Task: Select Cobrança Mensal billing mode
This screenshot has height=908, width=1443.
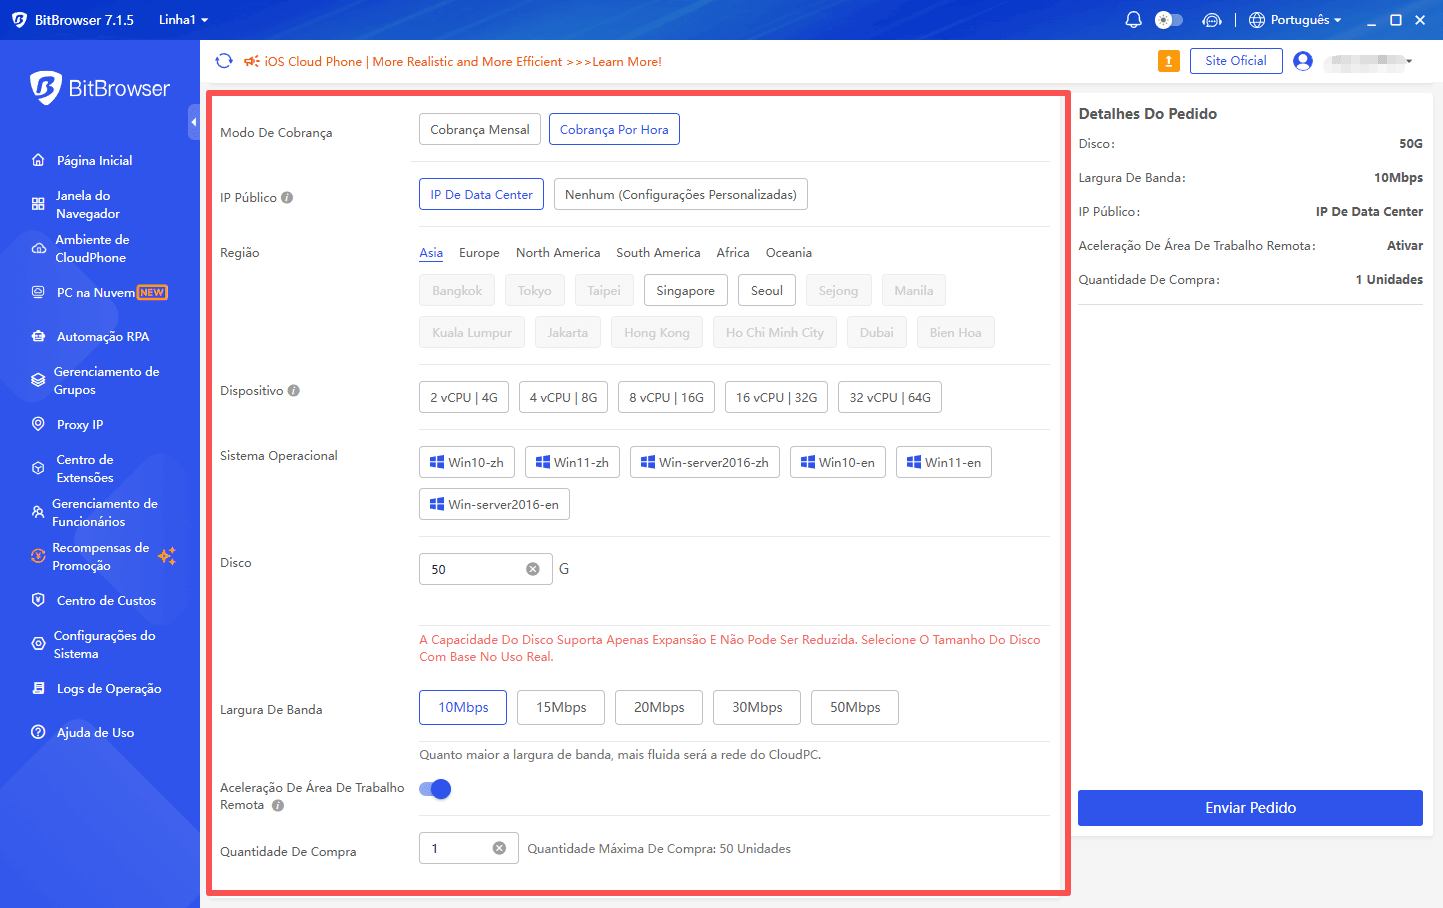Action: click(x=480, y=129)
